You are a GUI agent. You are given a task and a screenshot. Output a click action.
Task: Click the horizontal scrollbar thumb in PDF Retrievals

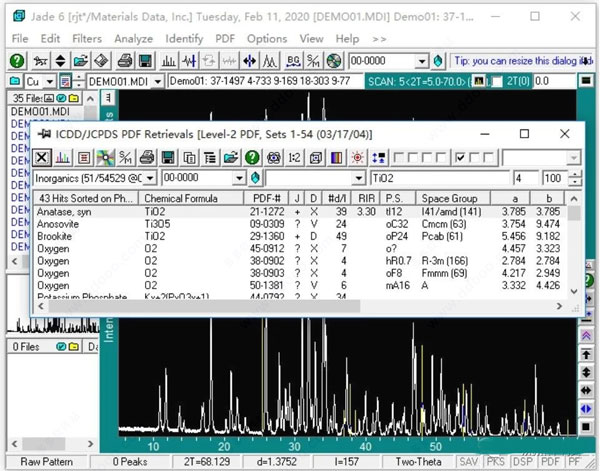click(204, 306)
